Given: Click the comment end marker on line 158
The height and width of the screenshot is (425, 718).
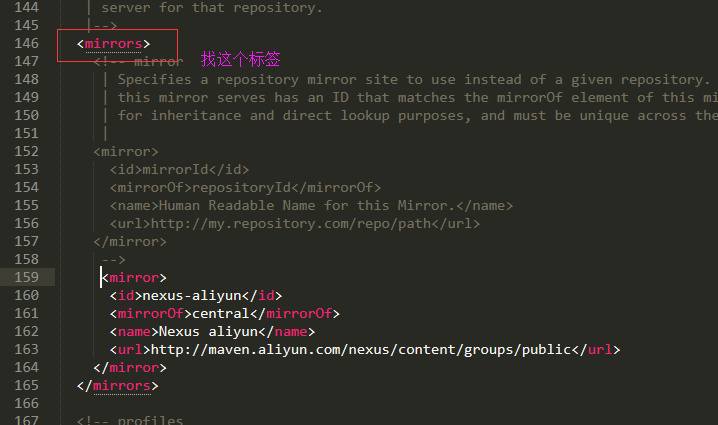Looking at the screenshot, I should tap(114, 260).
